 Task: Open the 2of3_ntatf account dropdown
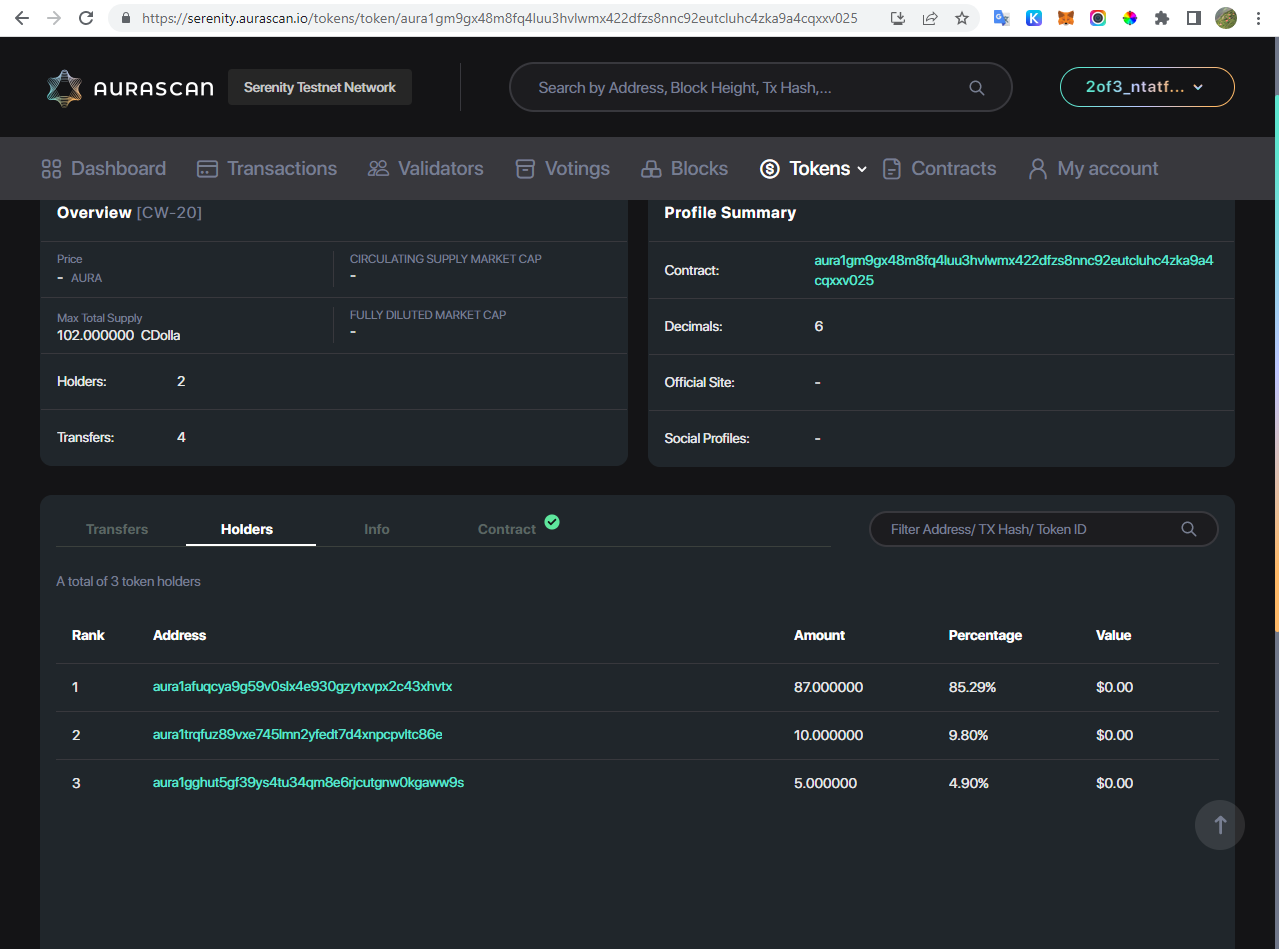coord(1147,87)
